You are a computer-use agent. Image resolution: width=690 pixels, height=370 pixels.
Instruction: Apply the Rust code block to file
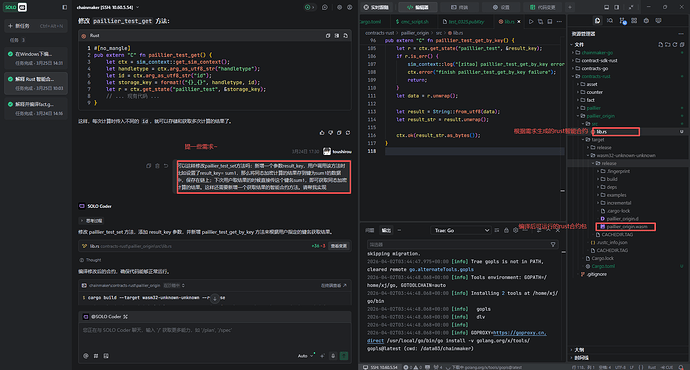(345, 36)
